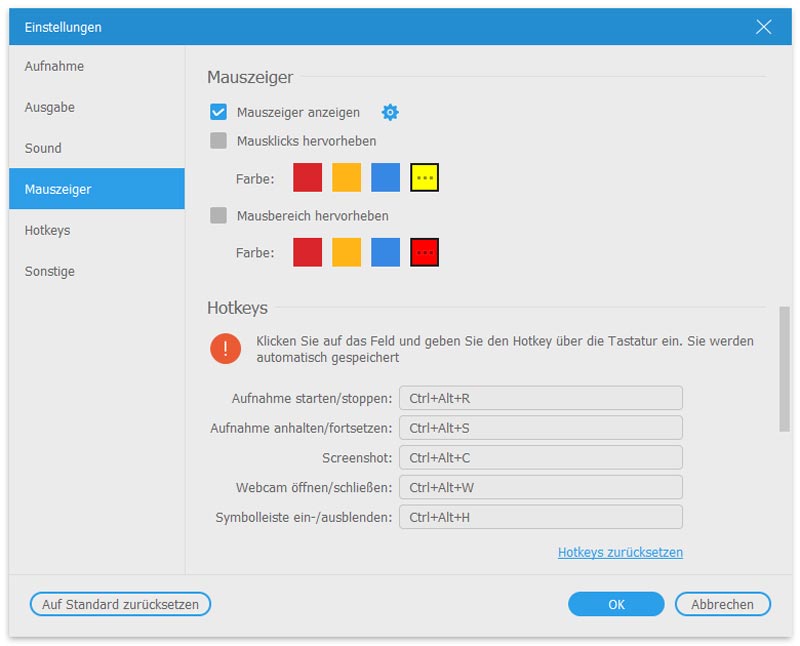Open the Ausgabe settings section
Image resolution: width=800 pixels, height=646 pixels.
[50, 107]
